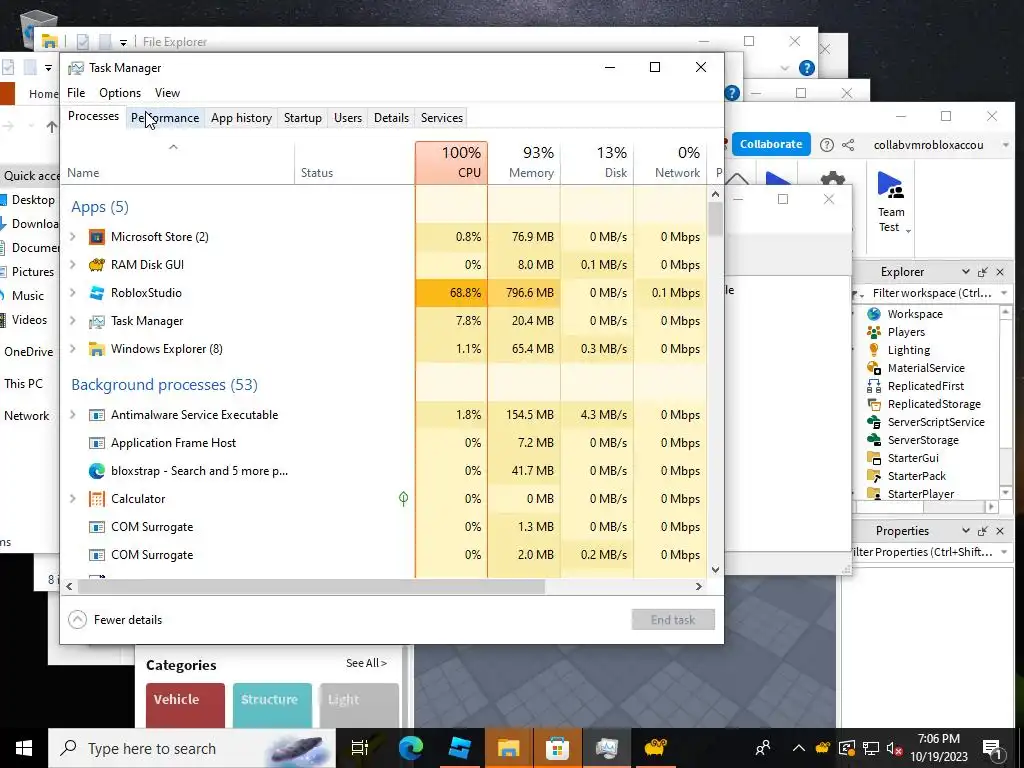The image size is (1024, 768).
Task: Open the Windows Start menu
Action: point(24,748)
